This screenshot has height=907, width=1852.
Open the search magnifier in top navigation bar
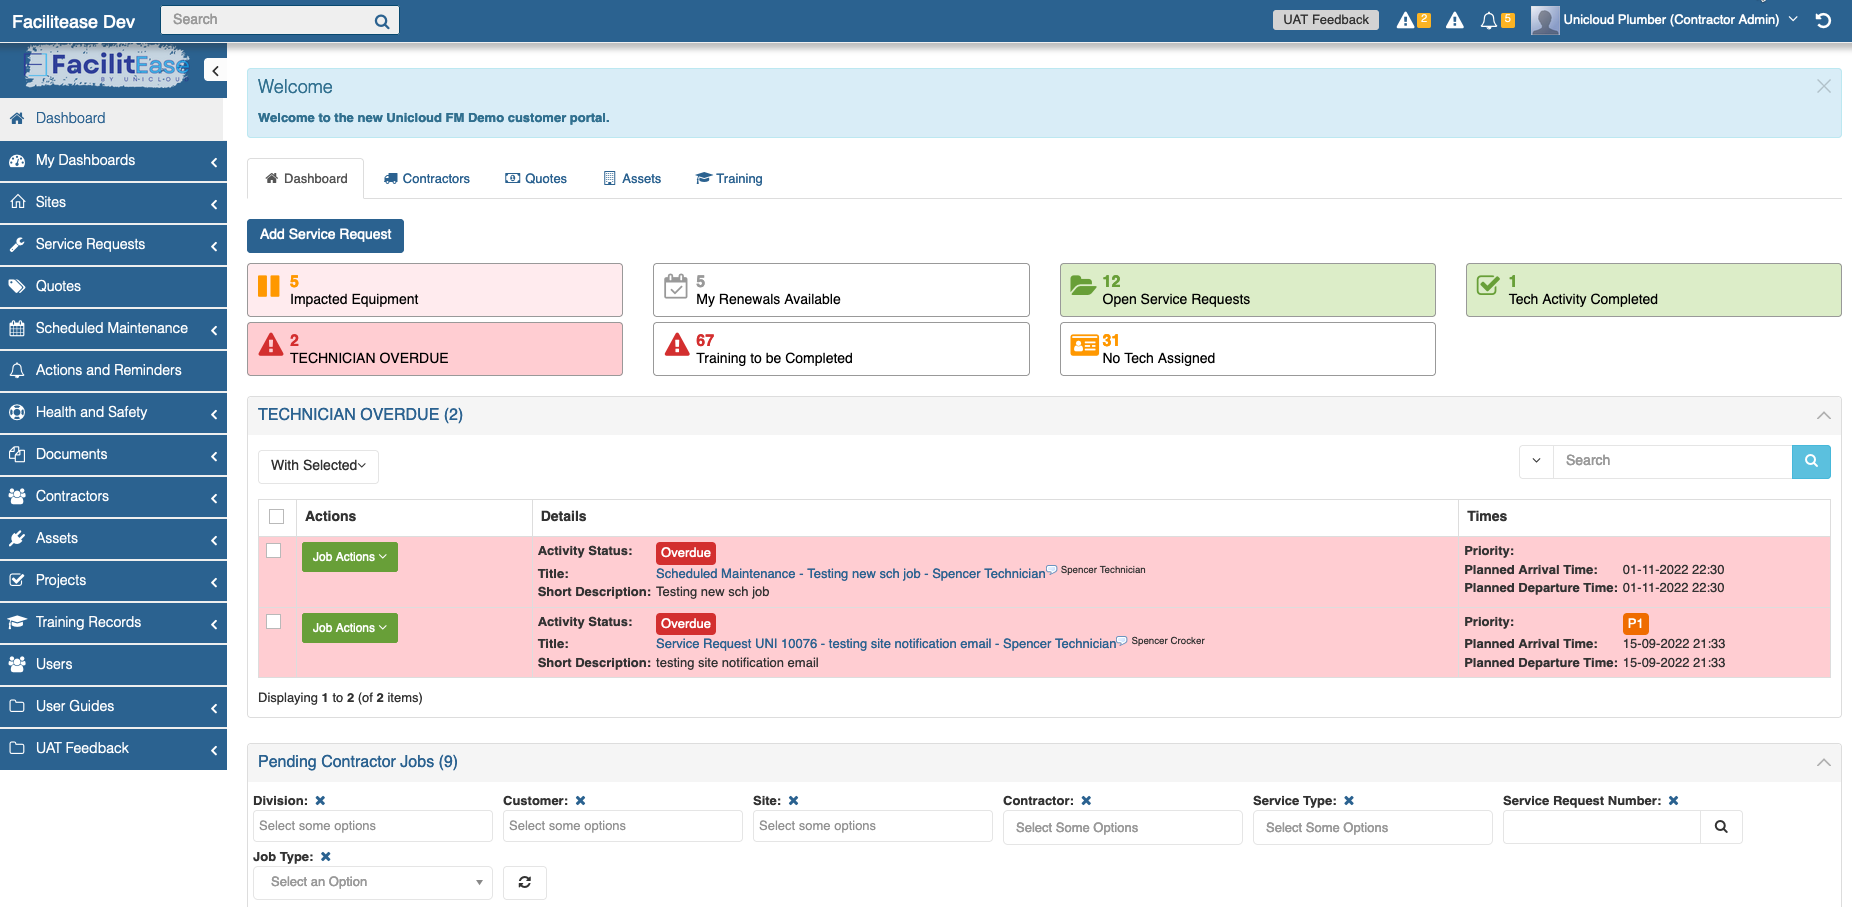[x=381, y=19]
